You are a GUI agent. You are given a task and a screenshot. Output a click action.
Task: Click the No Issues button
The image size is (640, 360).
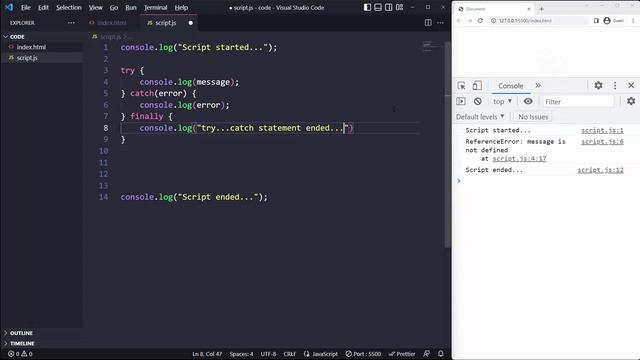click(x=533, y=117)
